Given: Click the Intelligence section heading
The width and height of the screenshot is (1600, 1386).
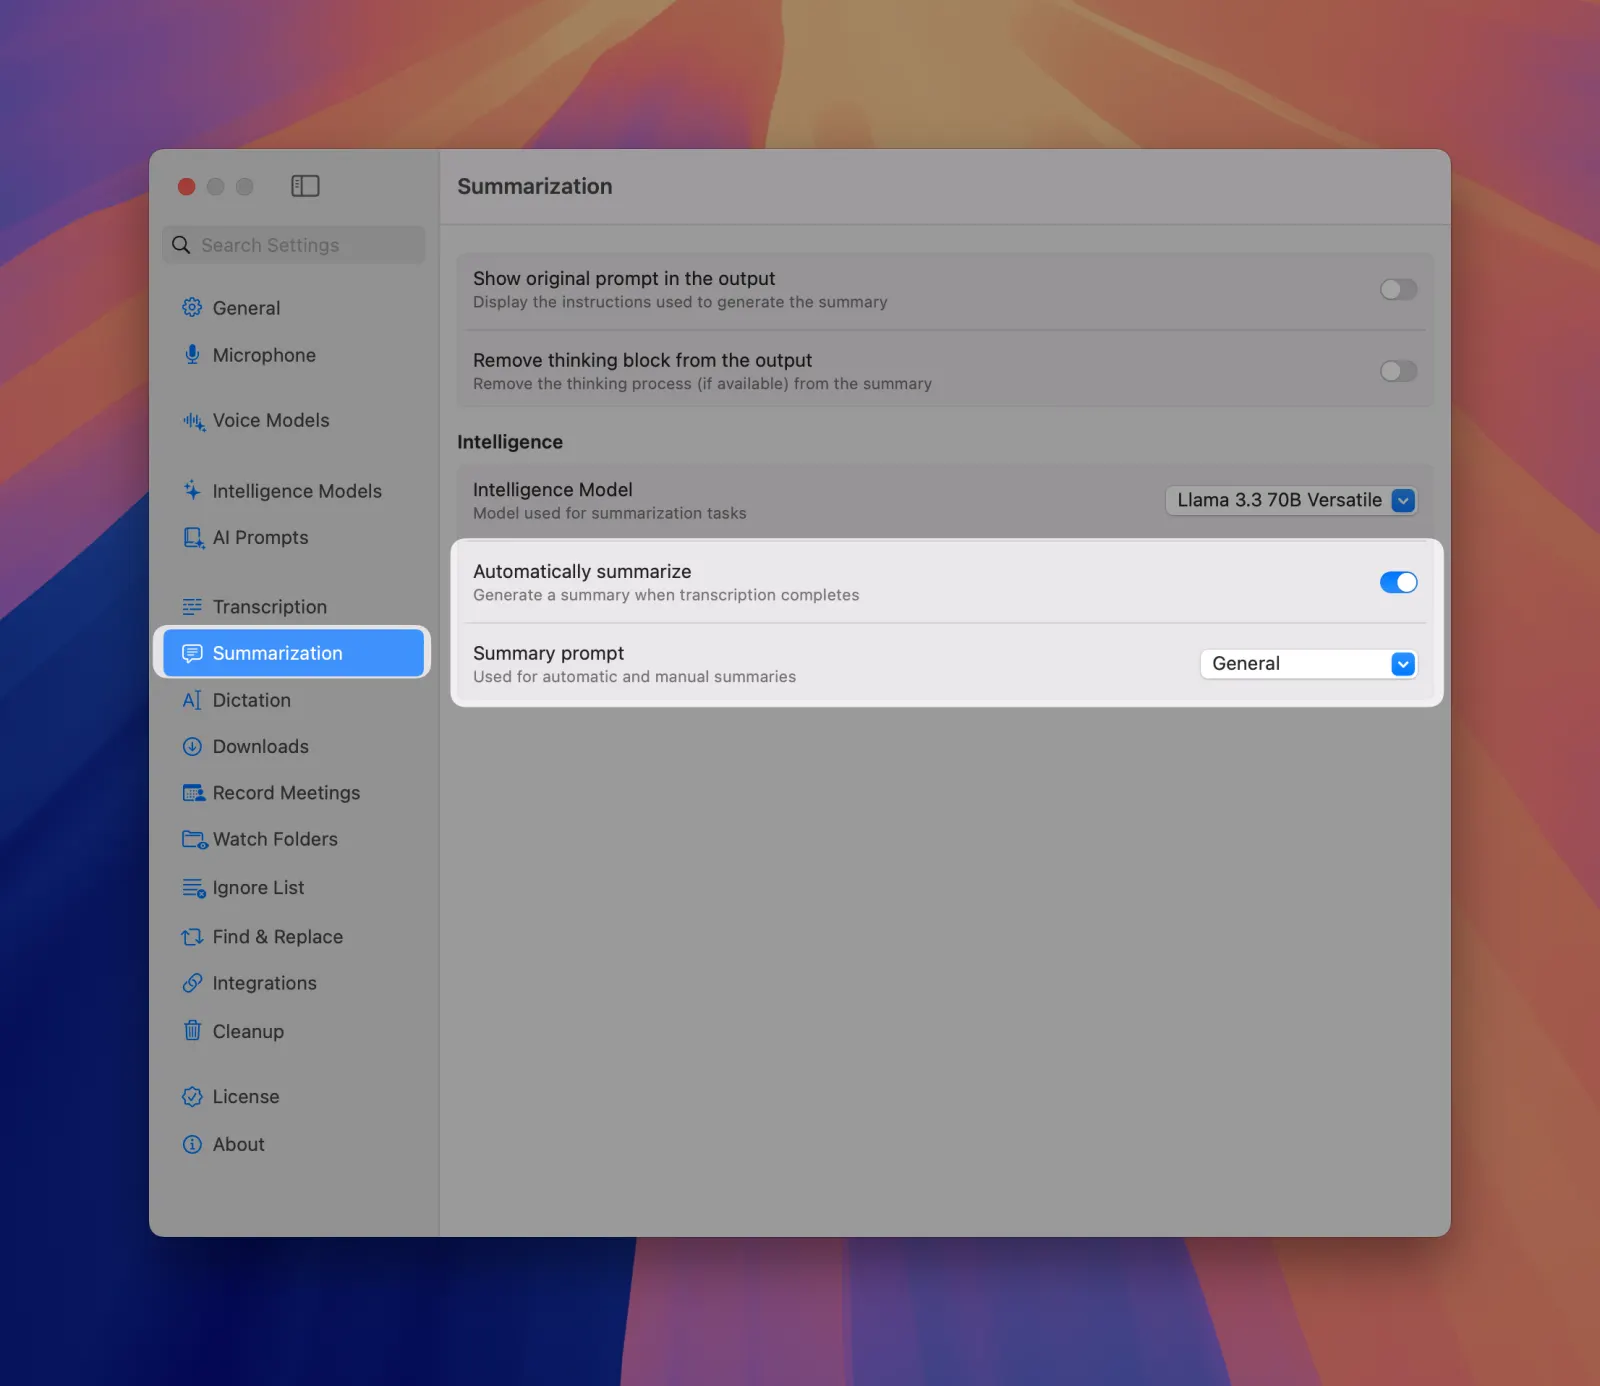Looking at the screenshot, I should pos(510,442).
